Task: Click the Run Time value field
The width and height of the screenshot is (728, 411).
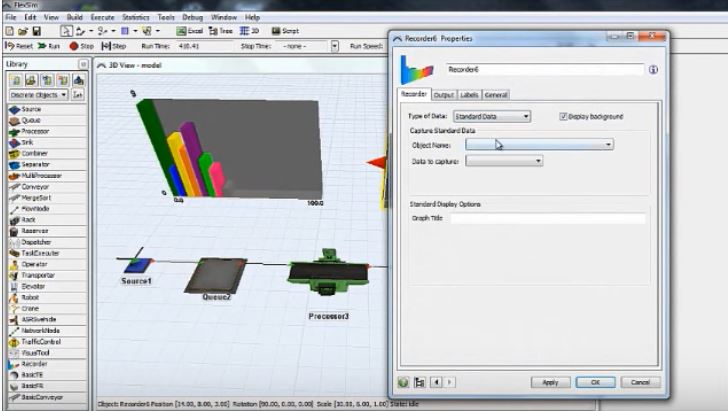Action: point(204,46)
